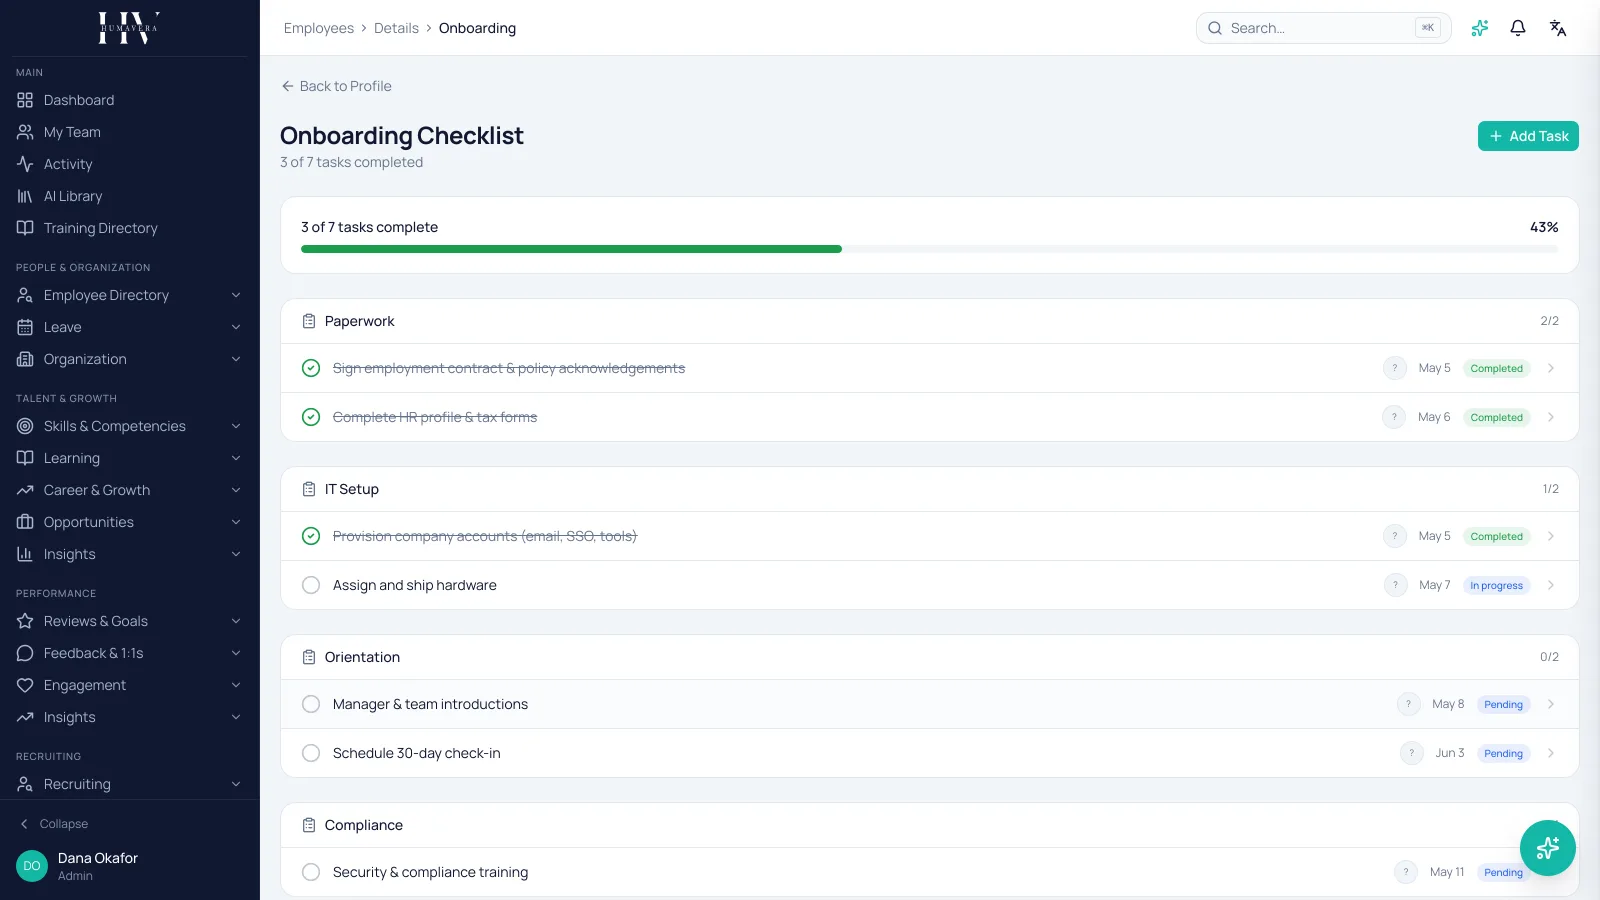1600x900 pixels.
Task: Click 'Jun 3' due date
Action: coord(1450,753)
